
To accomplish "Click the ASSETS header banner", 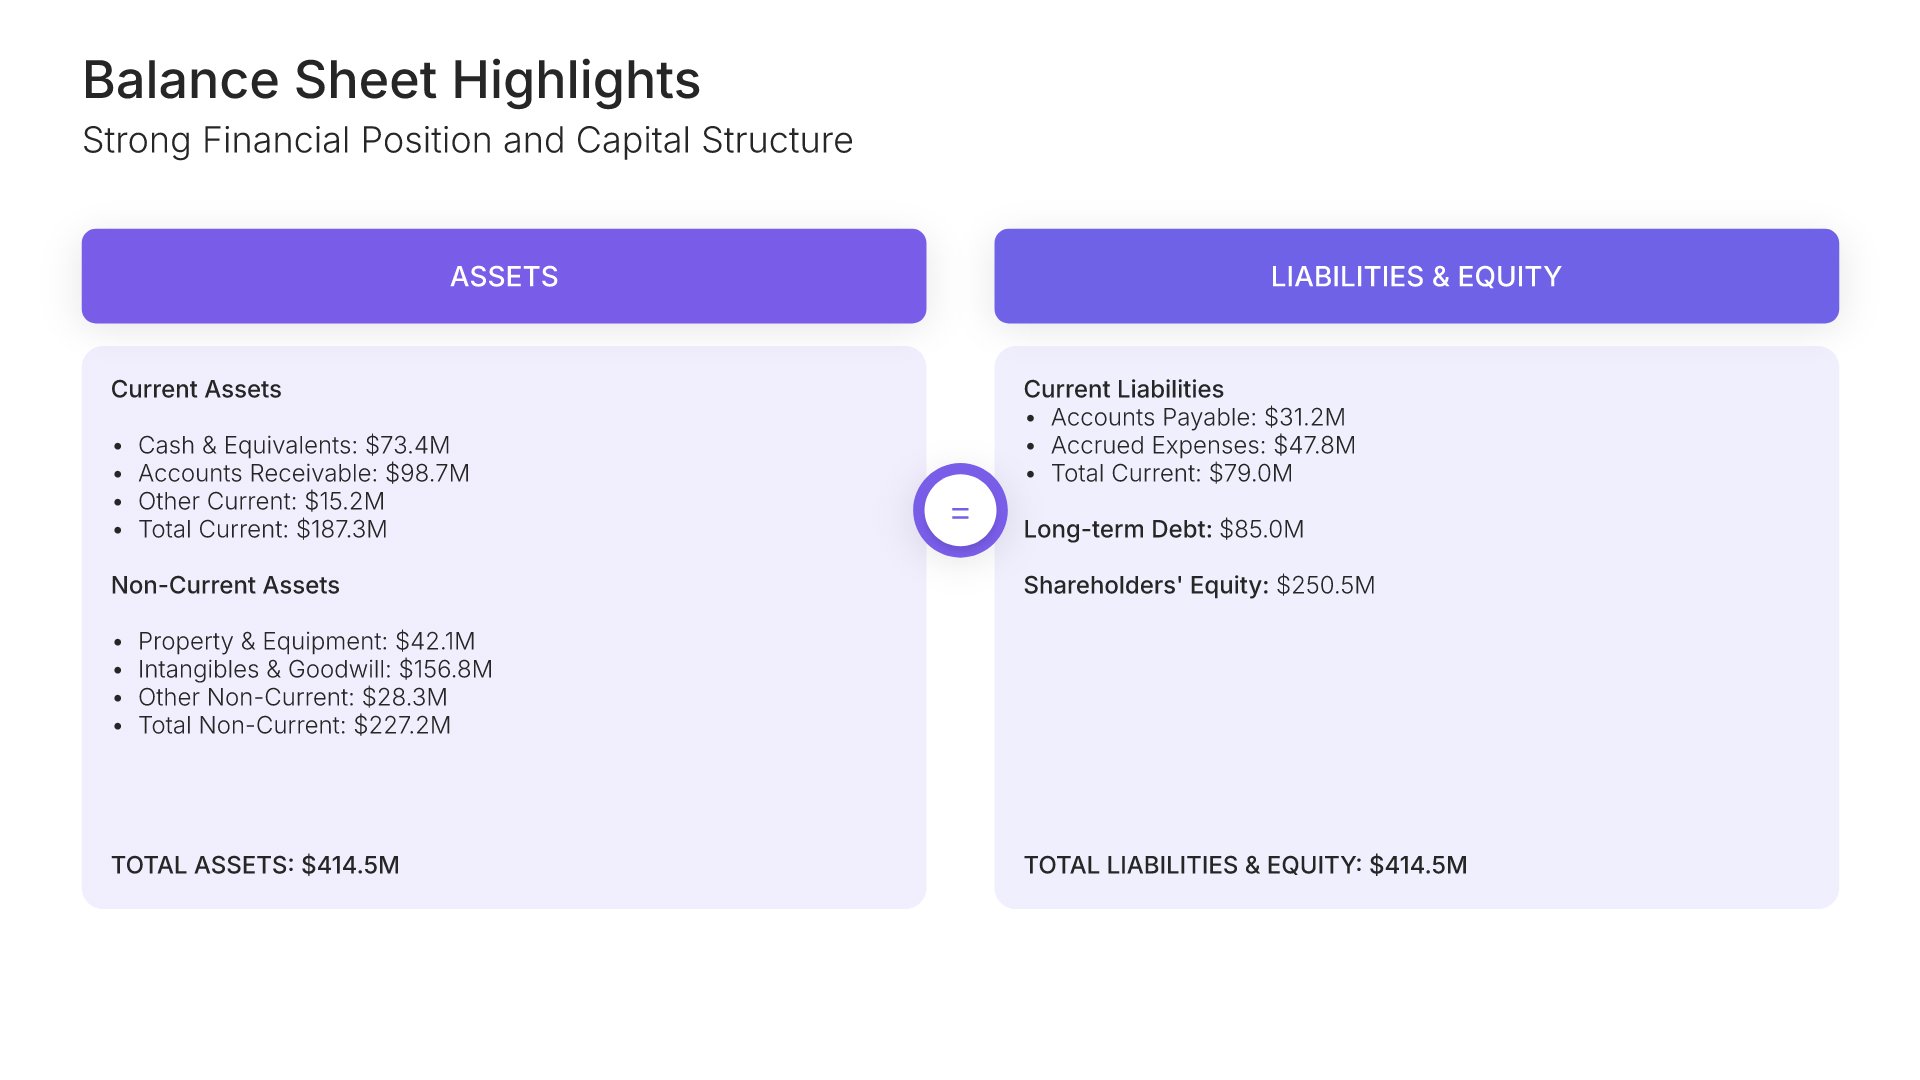I will 504,276.
